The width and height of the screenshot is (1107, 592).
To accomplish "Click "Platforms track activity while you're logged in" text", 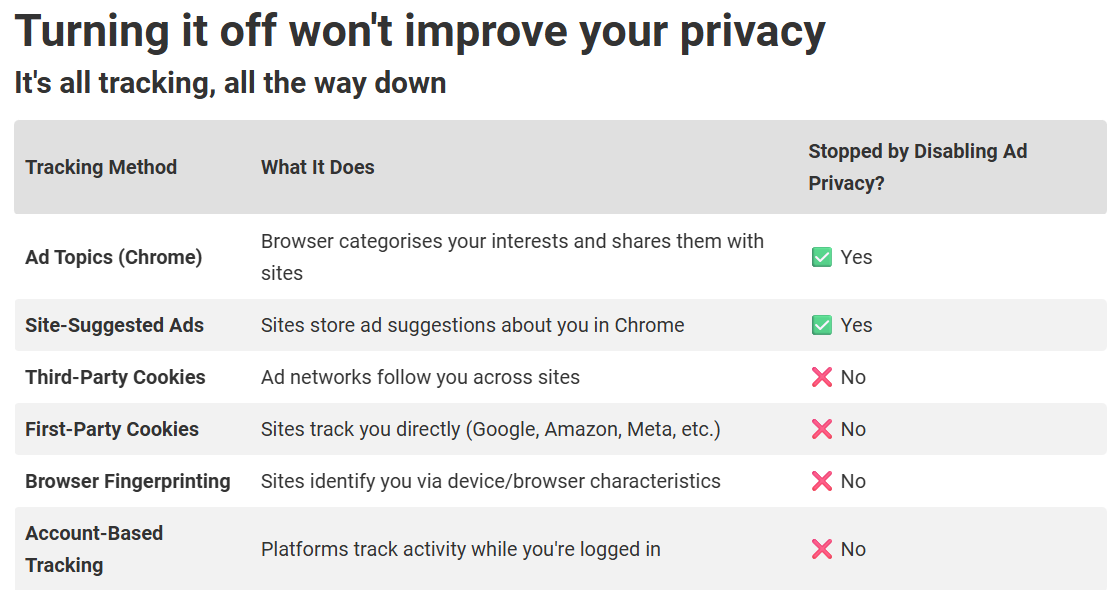I will click(460, 549).
